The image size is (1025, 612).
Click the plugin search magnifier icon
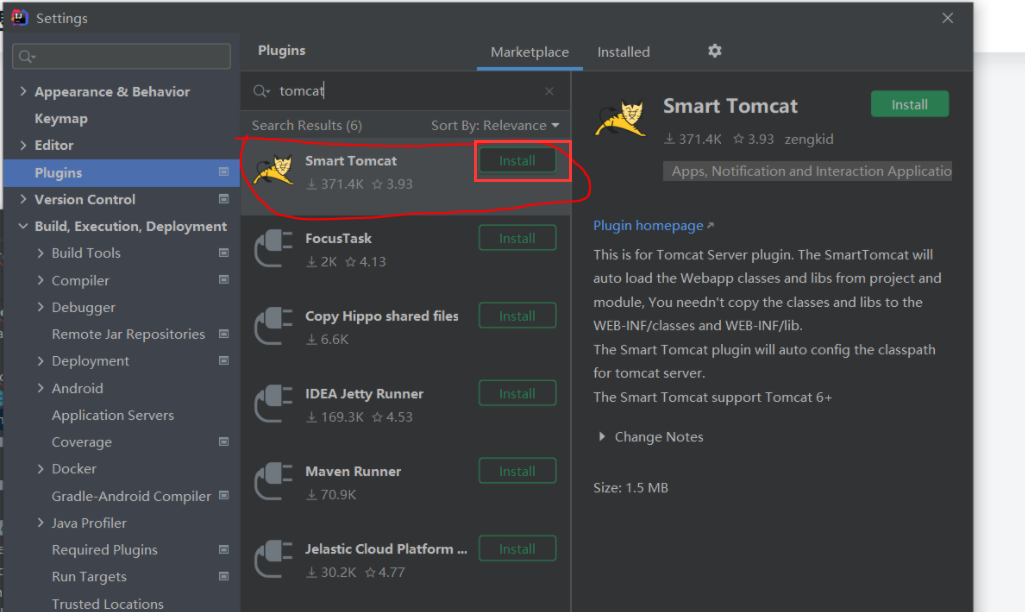[261, 91]
